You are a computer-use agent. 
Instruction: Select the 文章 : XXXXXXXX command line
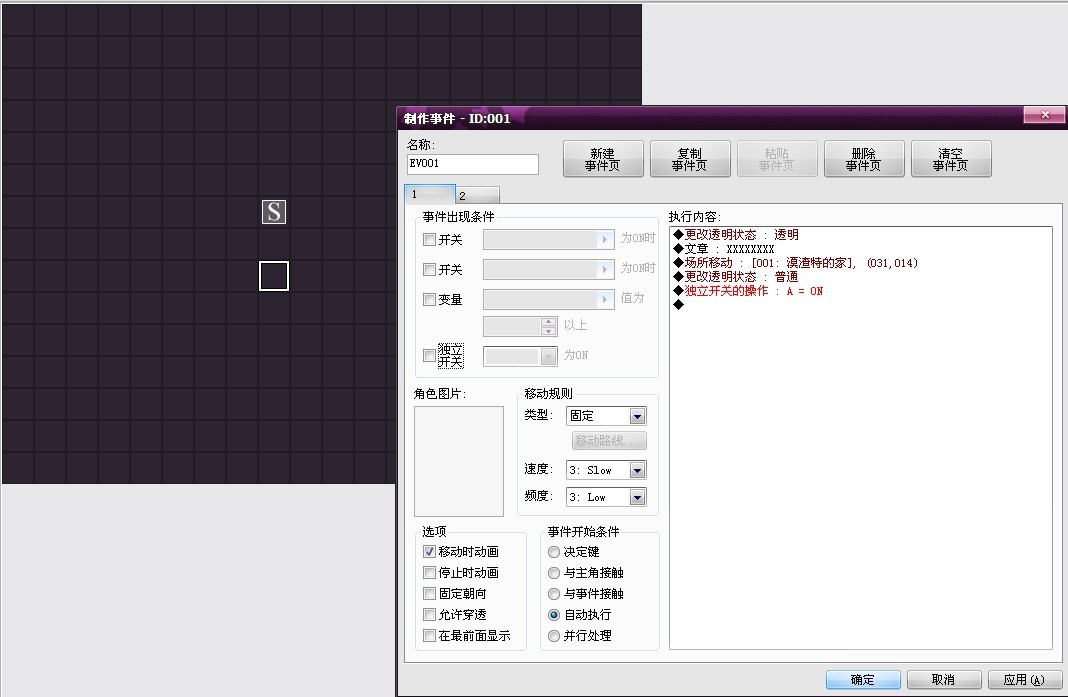[724, 249]
